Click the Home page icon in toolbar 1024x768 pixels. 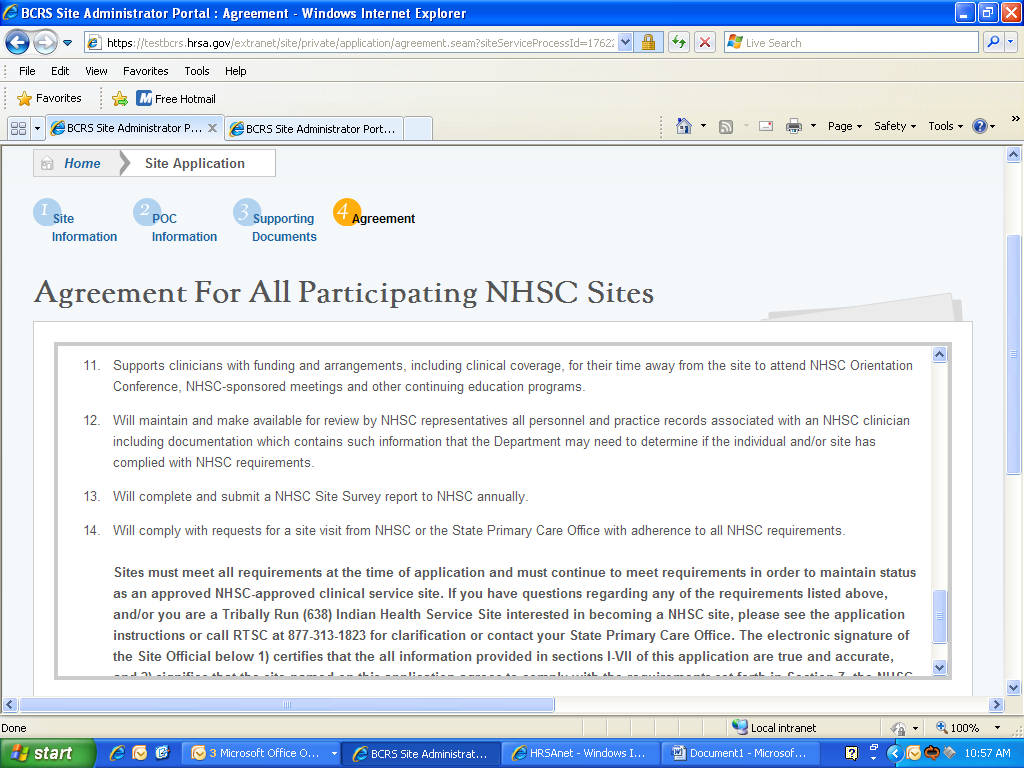pos(684,126)
